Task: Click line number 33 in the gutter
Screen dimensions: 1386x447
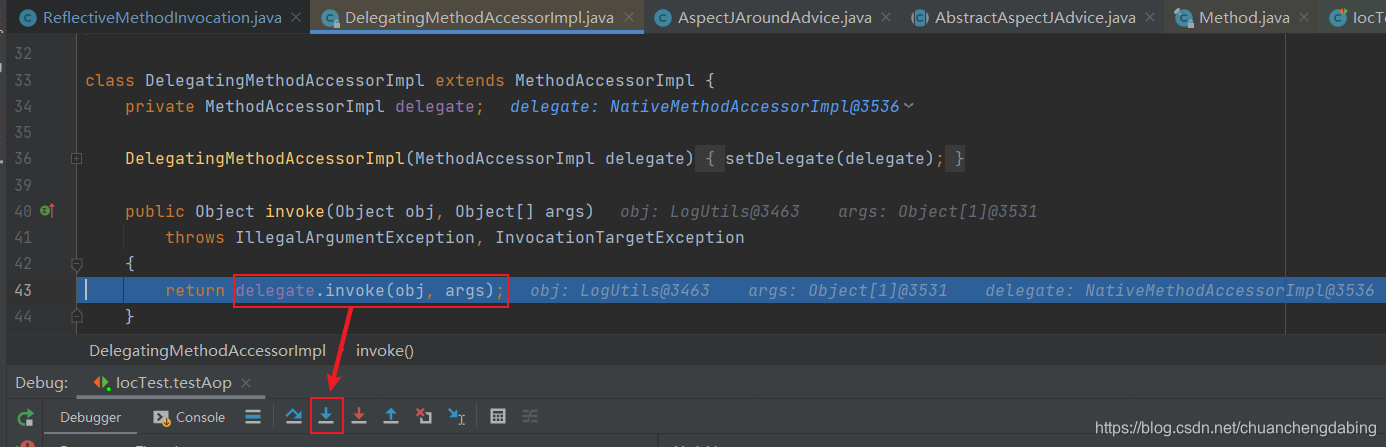Action: point(23,80)
